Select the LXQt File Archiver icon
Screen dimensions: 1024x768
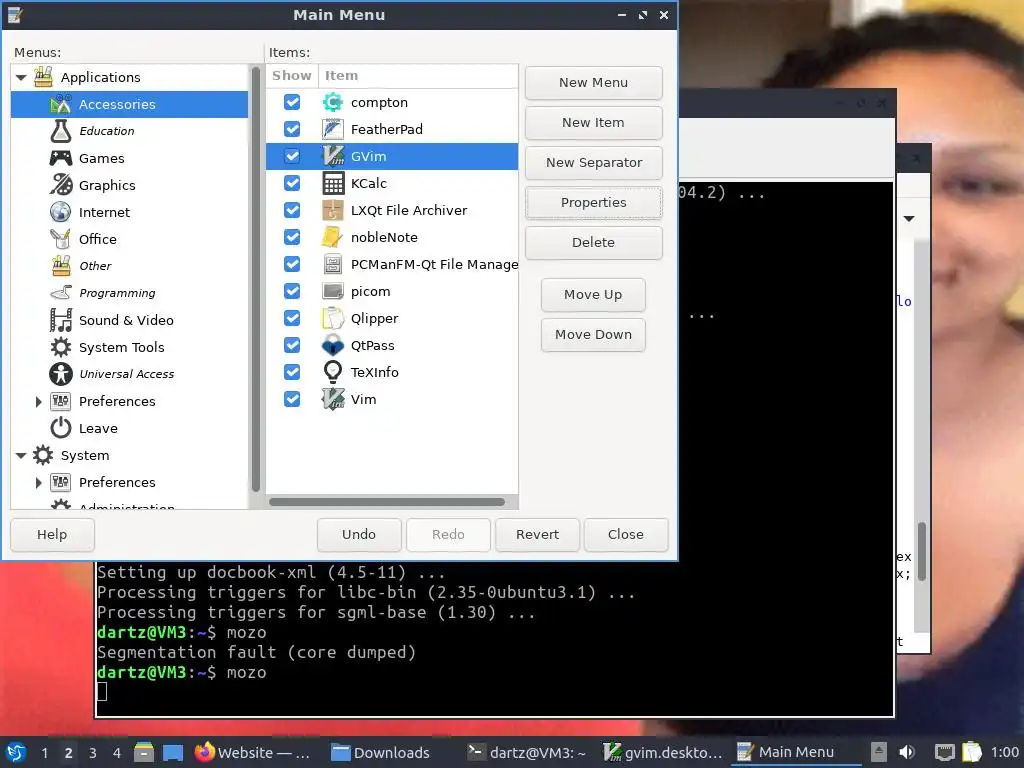[x=333, y=210]
